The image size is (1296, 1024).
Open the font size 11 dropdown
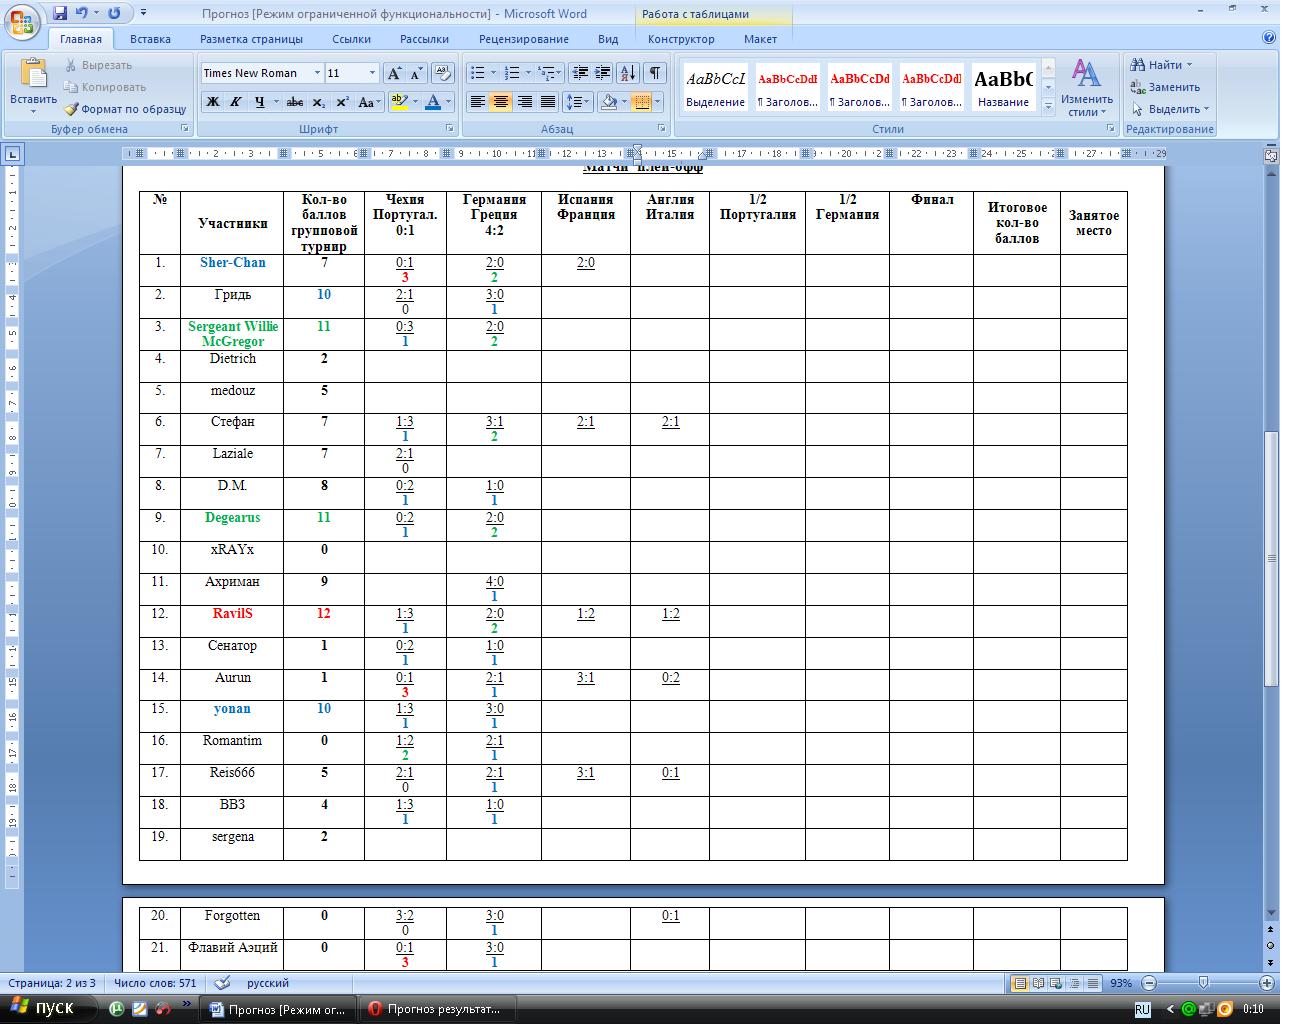(x=372, y=73)
